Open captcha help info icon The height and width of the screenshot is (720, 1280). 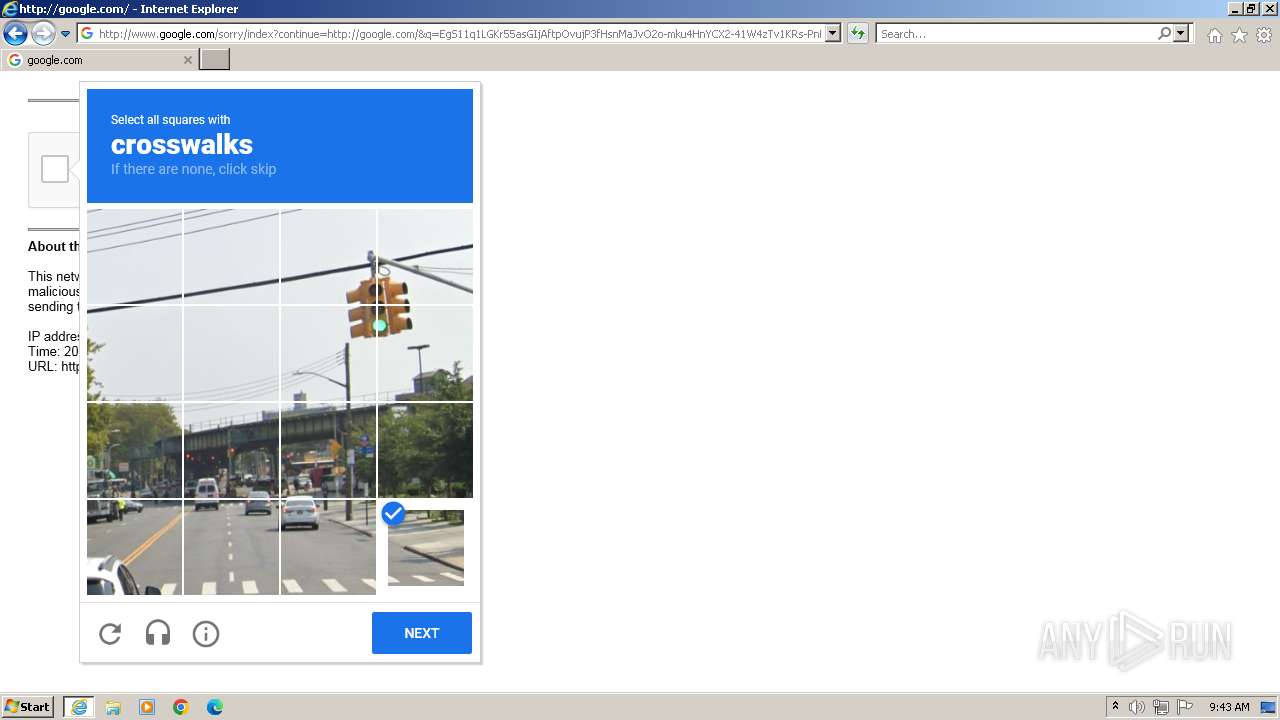206,633
